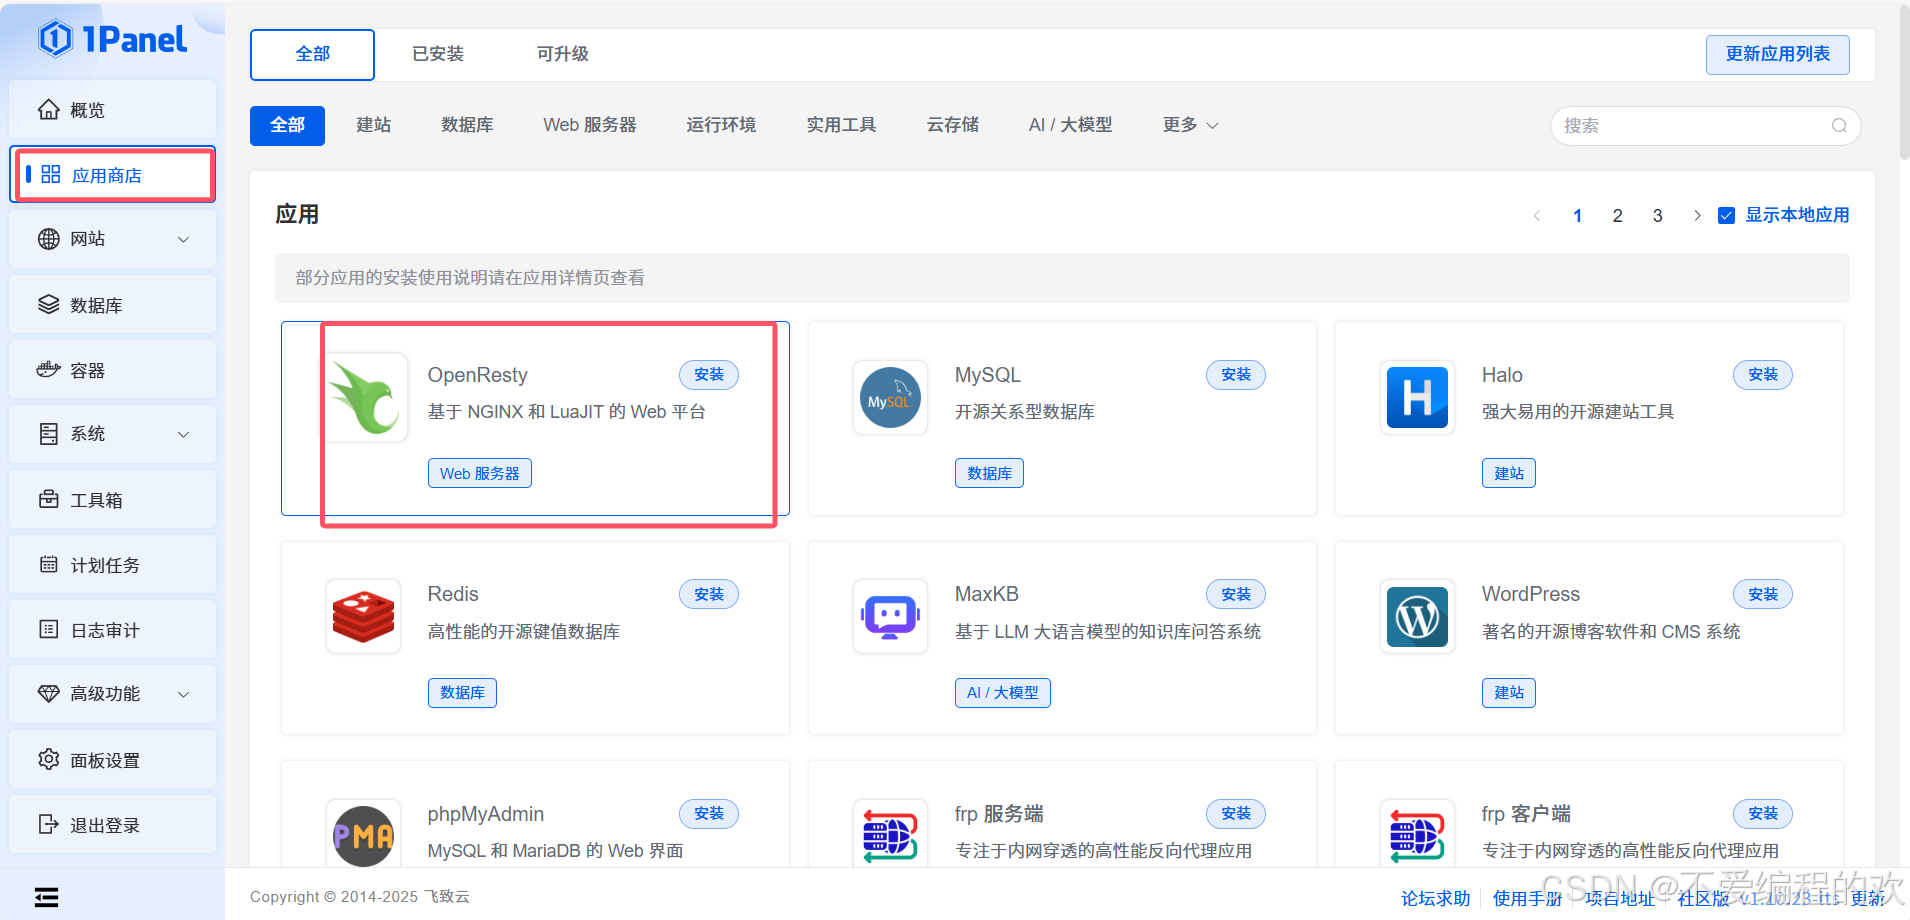Install frp 客户端 with 安装 button
The image size is (1910, 920).
coord(1763,814)
